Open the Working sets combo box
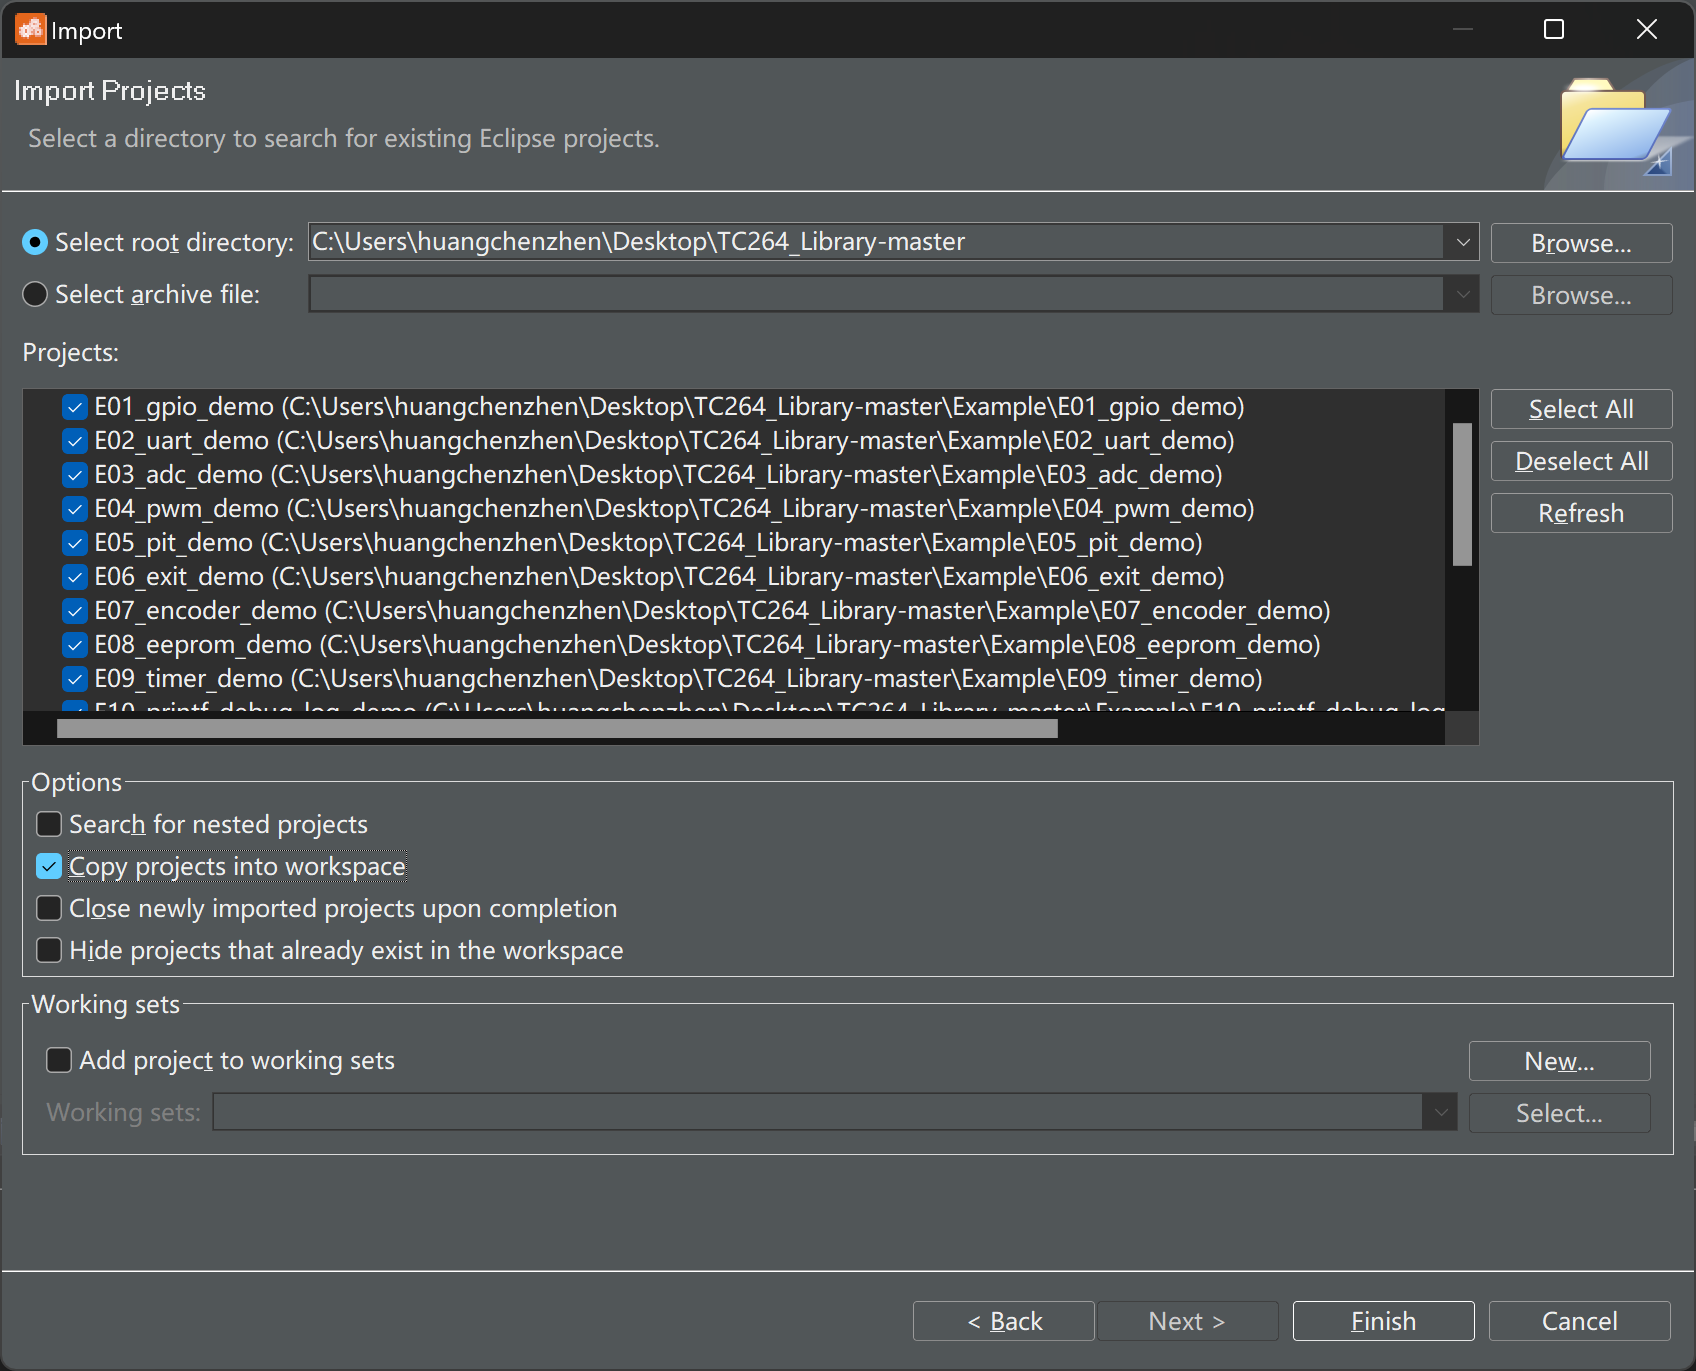Viewport: 1696px width, 1371px height. [835, 1112]
